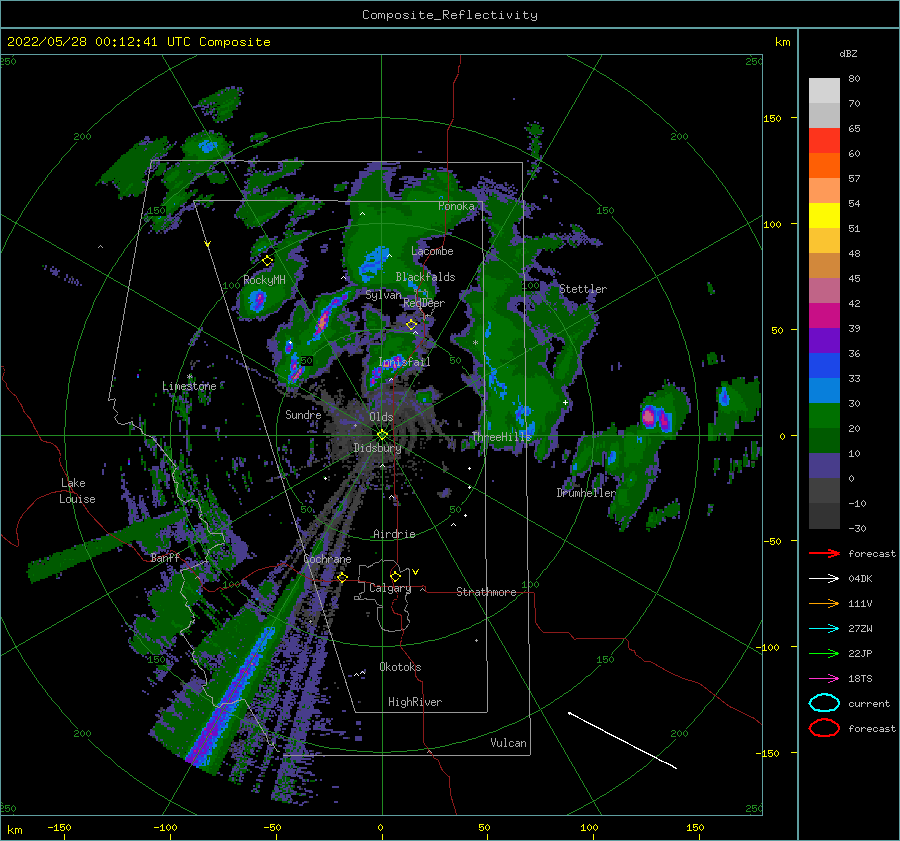Click the Lacombe city label
The width and height of the screenshot is (900, 841).
432,251
